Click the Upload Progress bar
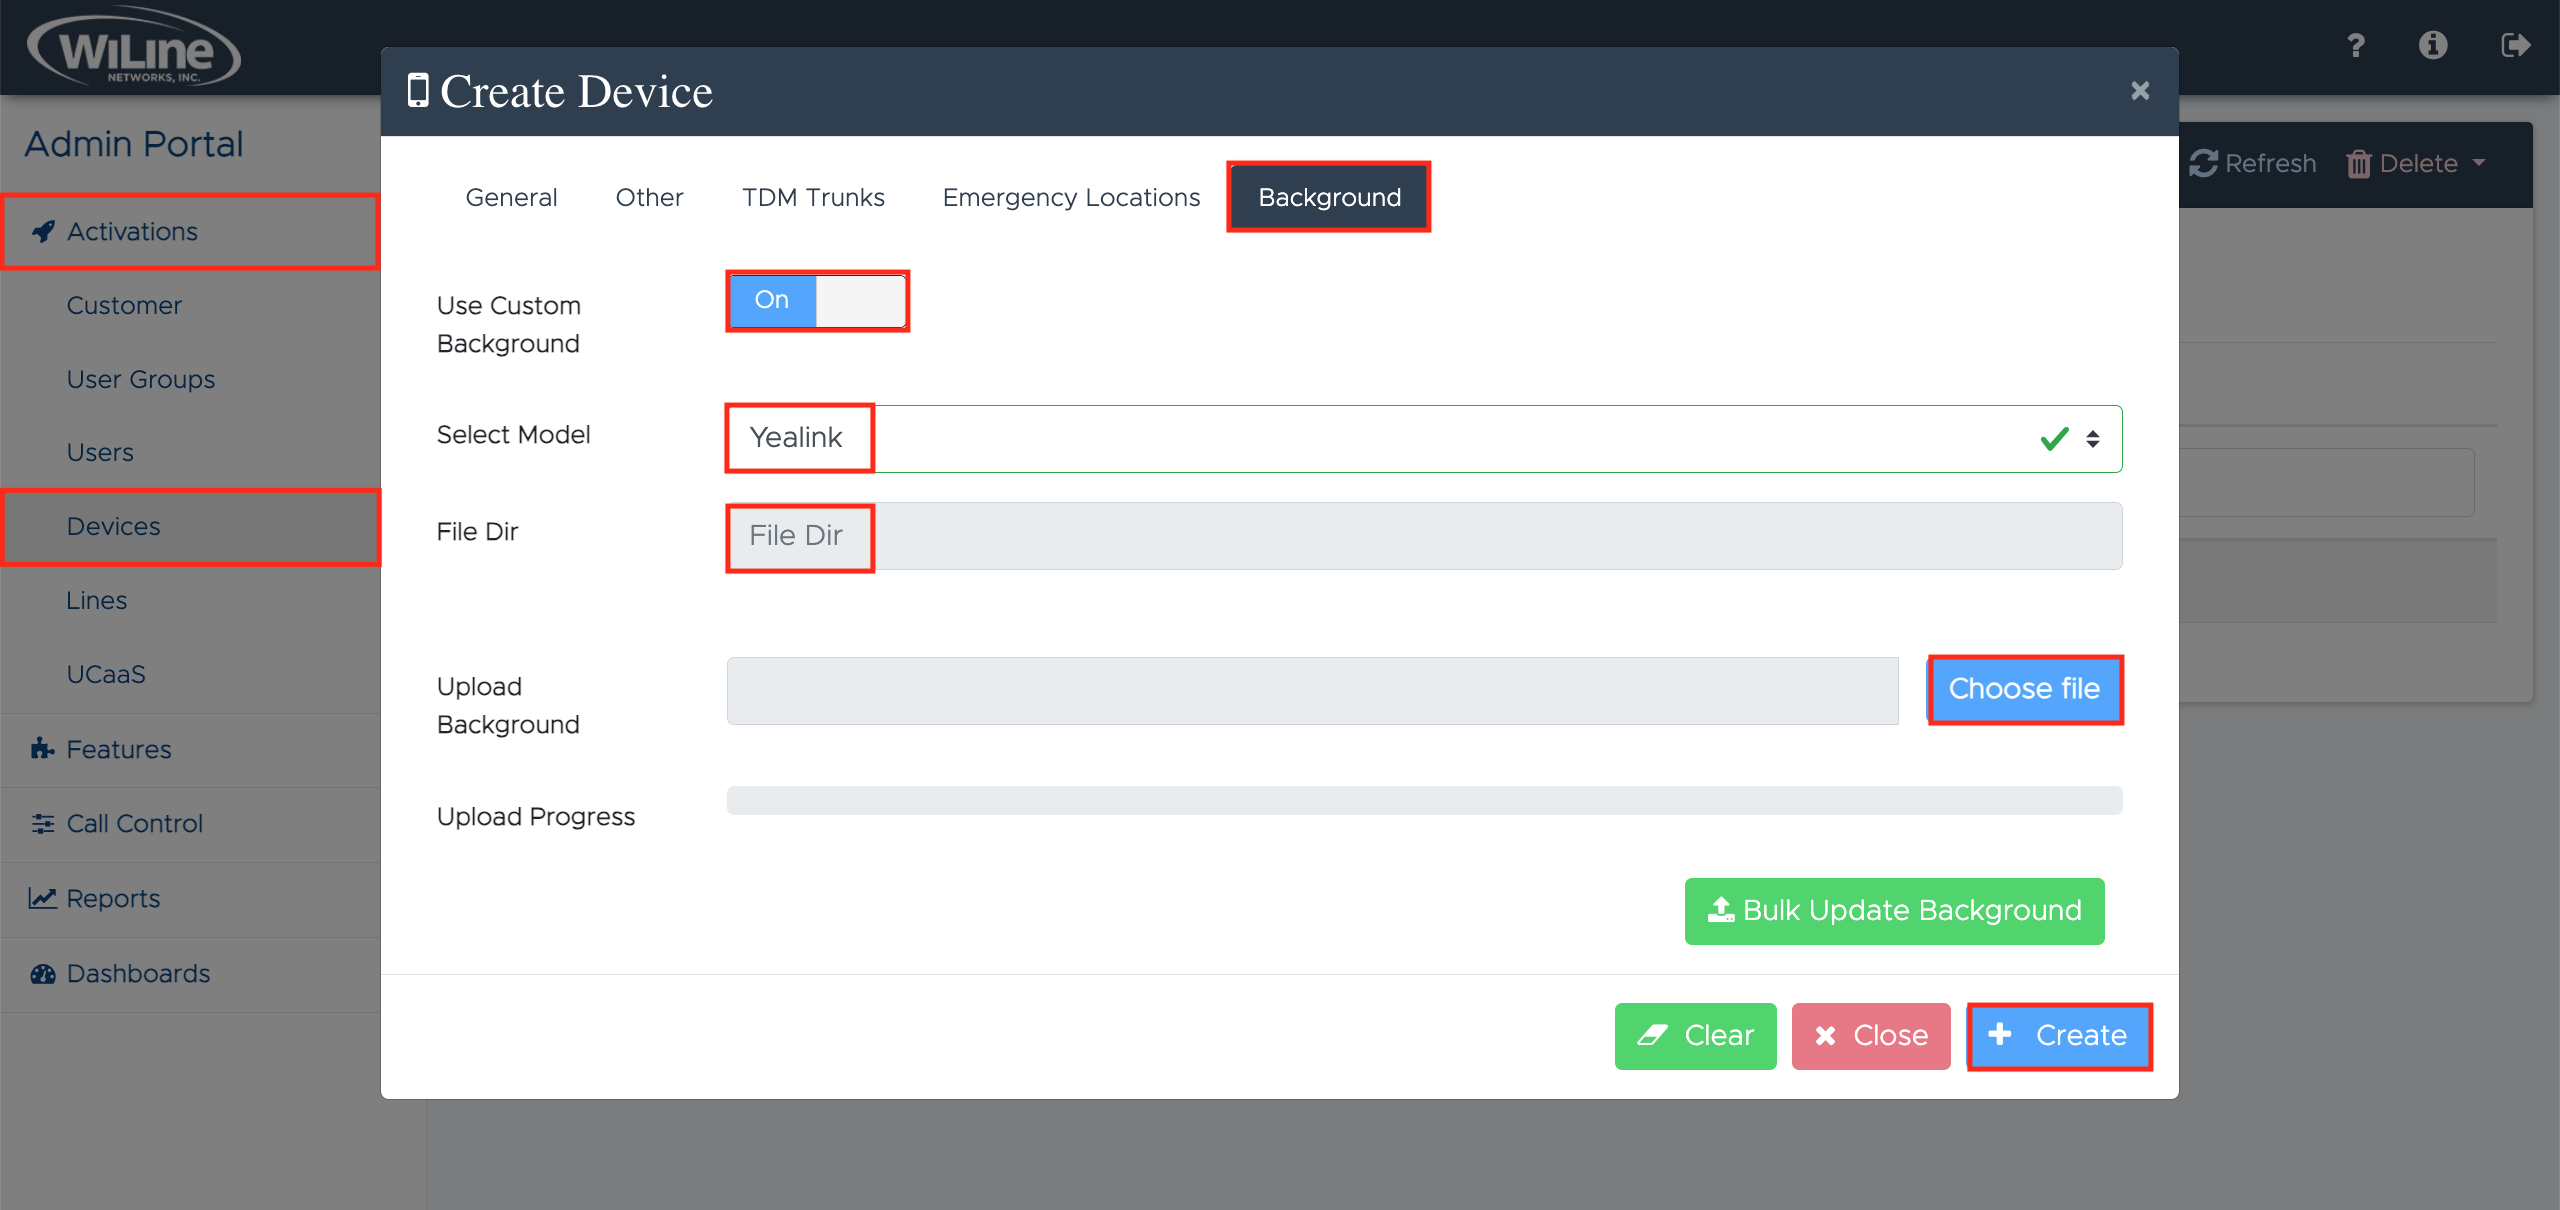 (1423, 800)
